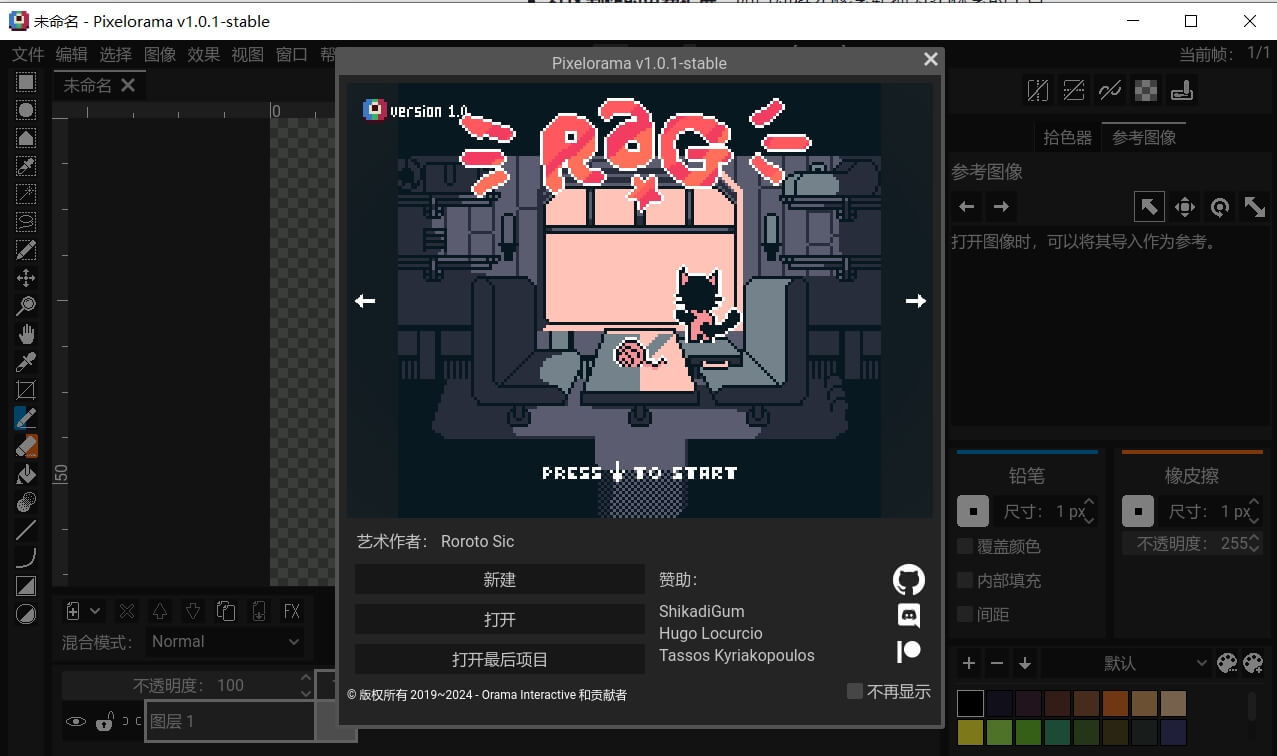
Task: Show next splash artwork arrow
Action: pos(915,301)
